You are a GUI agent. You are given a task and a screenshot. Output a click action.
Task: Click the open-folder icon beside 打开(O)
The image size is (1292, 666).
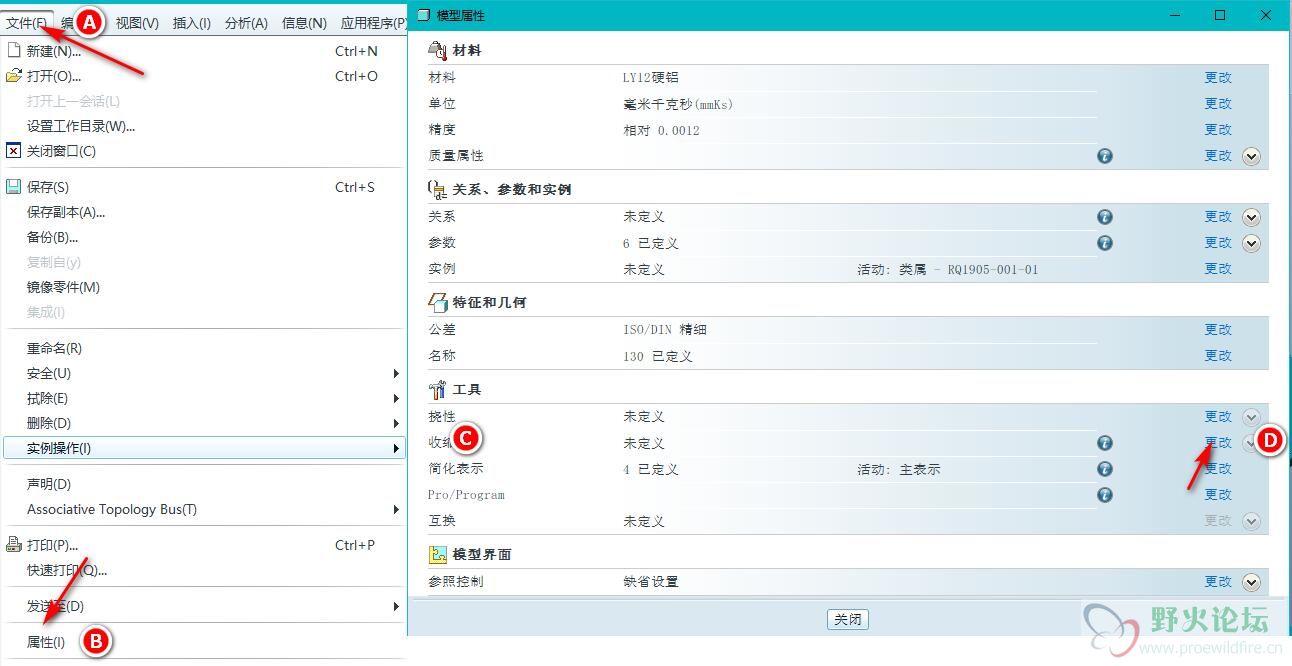14,76
